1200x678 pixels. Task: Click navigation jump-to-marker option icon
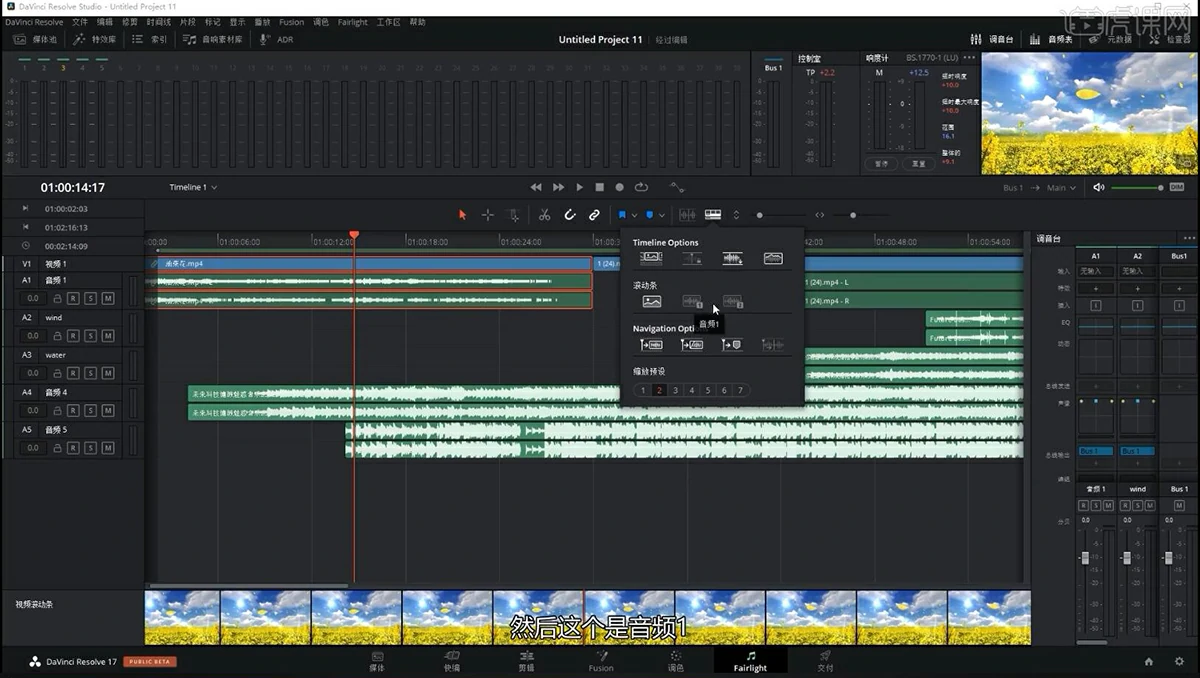tap(733, 344)
